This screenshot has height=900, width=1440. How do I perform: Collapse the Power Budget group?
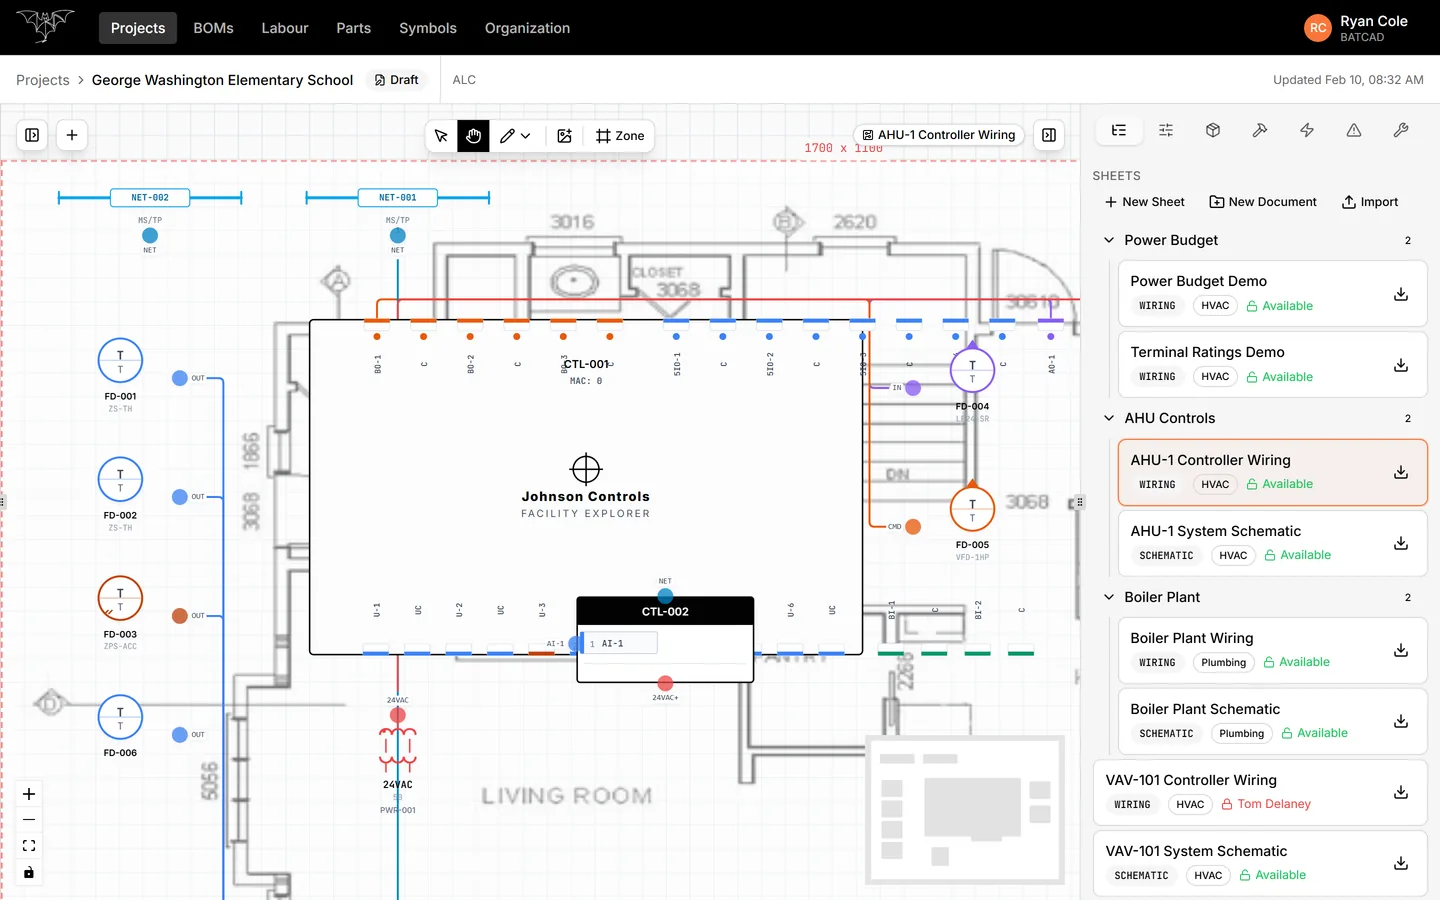click(x=1109, y=240)
